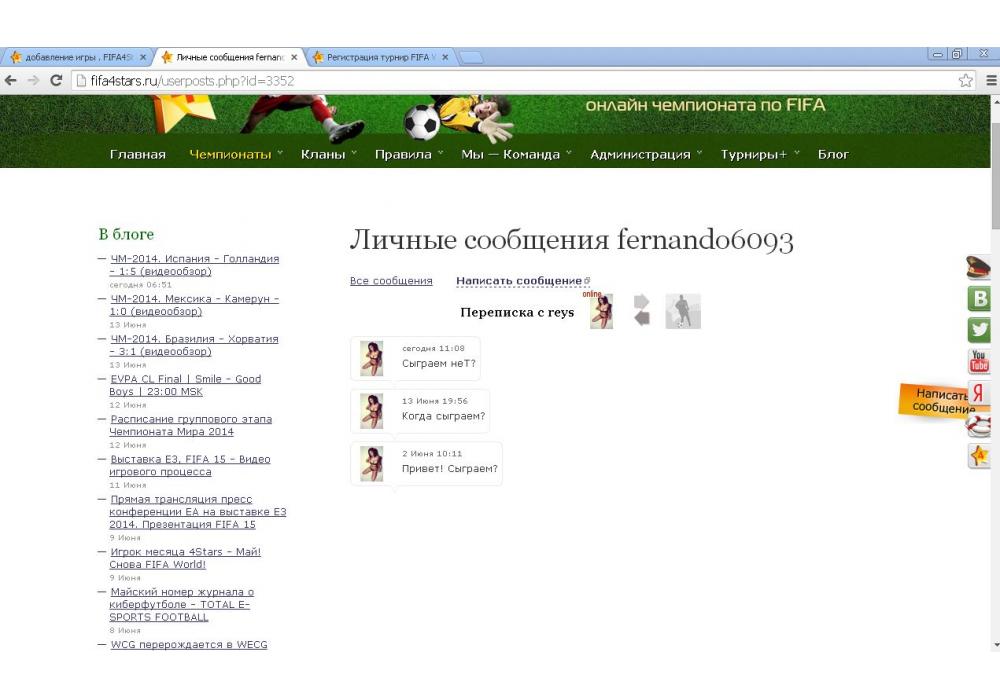The height and width of the screenshot is (700, 1000).
Task: Click the gray footballer silhouette avatar
Action: point(683,311)
